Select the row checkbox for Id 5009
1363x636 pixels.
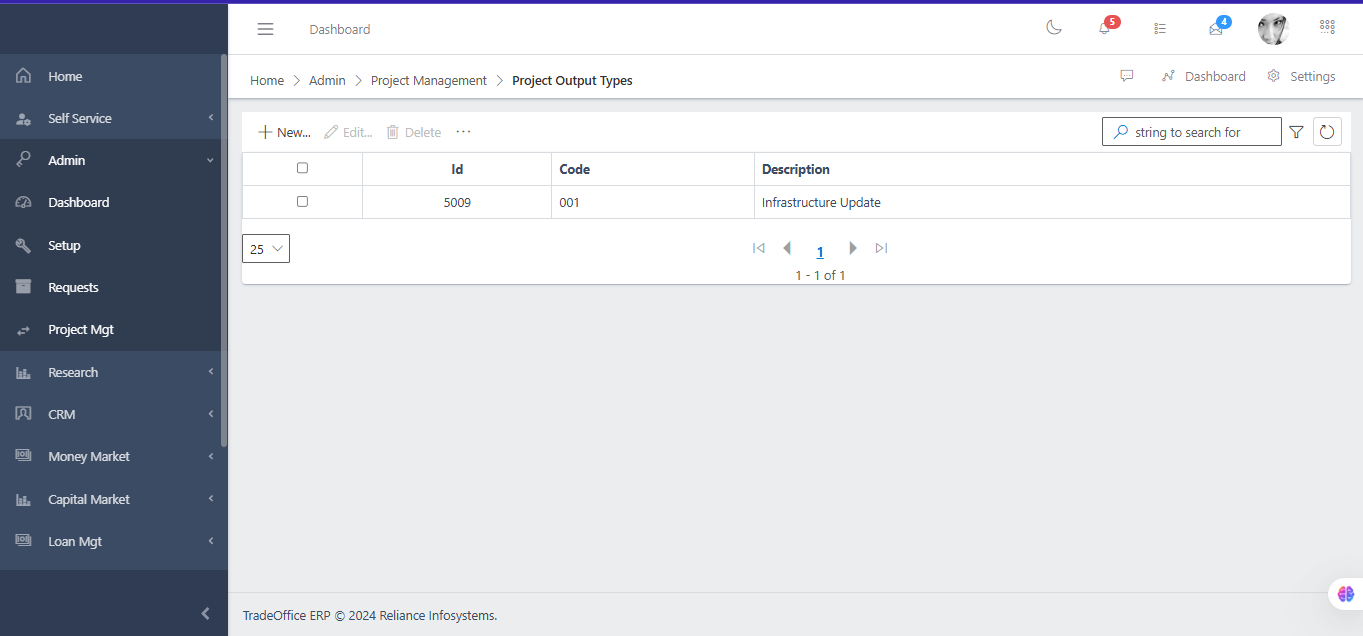point(302,201)
